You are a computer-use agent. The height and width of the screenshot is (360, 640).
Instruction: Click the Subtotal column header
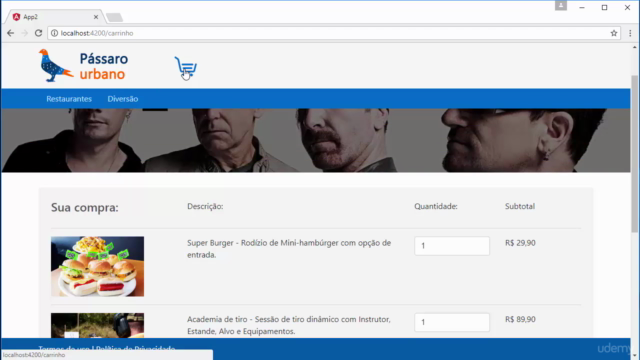[520, 206]
